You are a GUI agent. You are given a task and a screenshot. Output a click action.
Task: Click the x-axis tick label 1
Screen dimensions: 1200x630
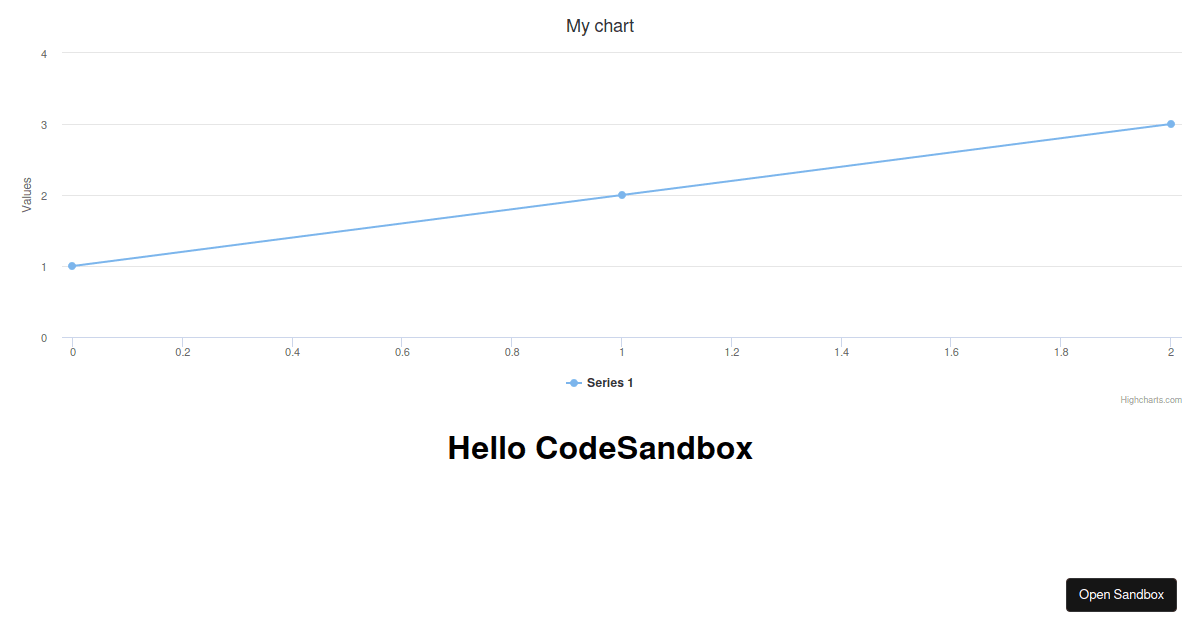tap(621, 352)
